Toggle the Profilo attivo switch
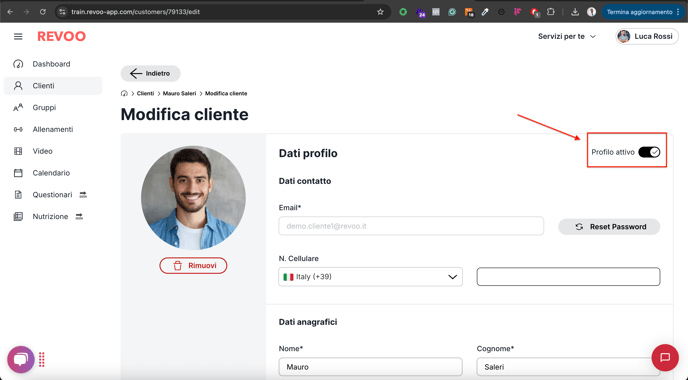Viewport: 688px width, 380px height. tap(649, 152)
